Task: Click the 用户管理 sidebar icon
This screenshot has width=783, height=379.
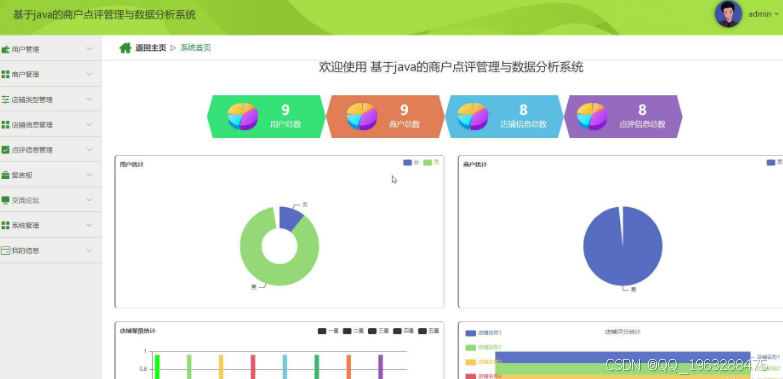Action: coord(5,49)
